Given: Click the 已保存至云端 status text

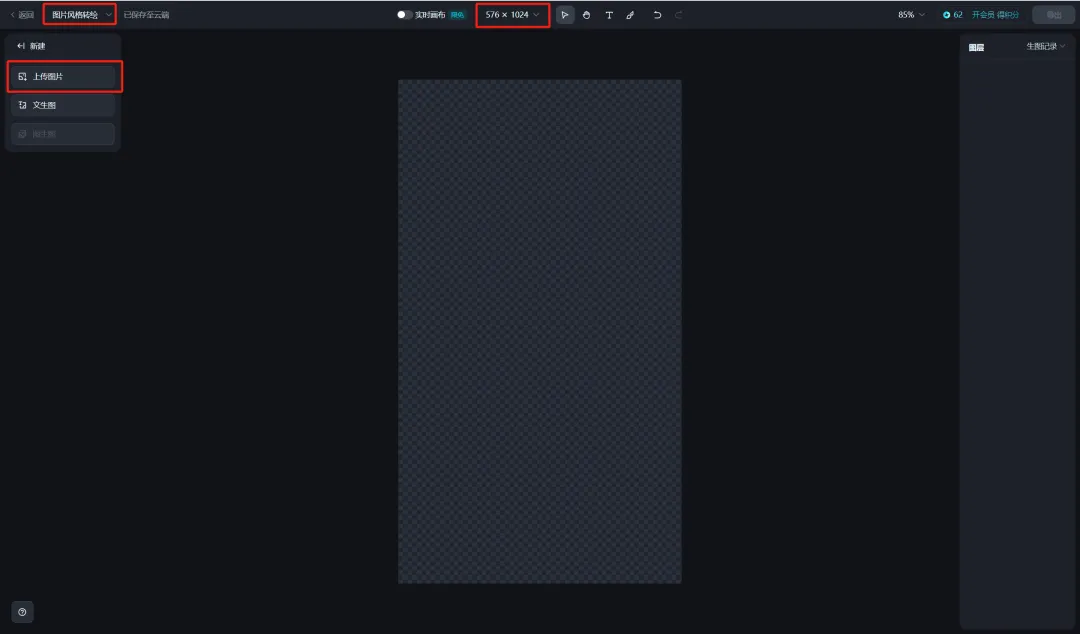Looking at the screenshot, I should [x=146, y=14].
